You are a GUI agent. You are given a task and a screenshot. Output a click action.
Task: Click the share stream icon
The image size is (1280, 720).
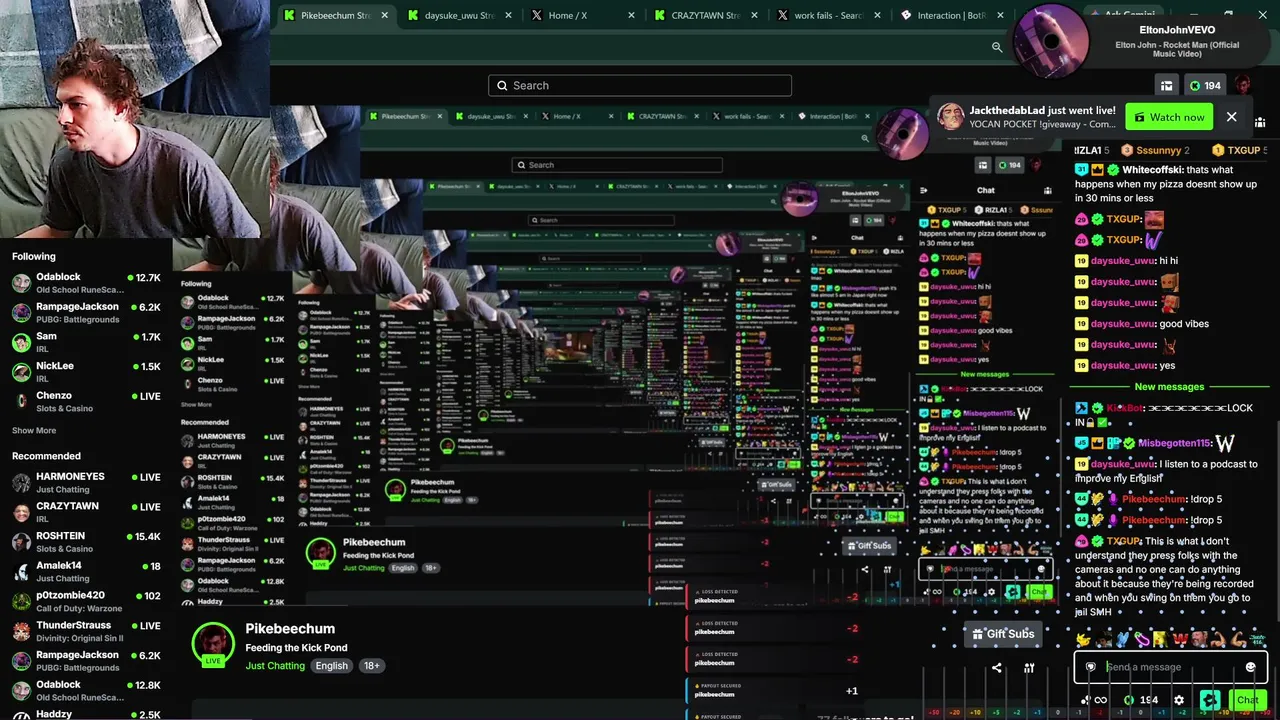996,668
